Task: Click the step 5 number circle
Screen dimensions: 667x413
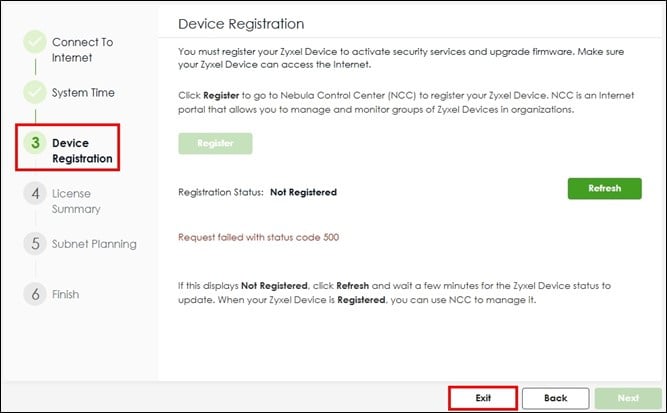Action: (x=35, y=243)
